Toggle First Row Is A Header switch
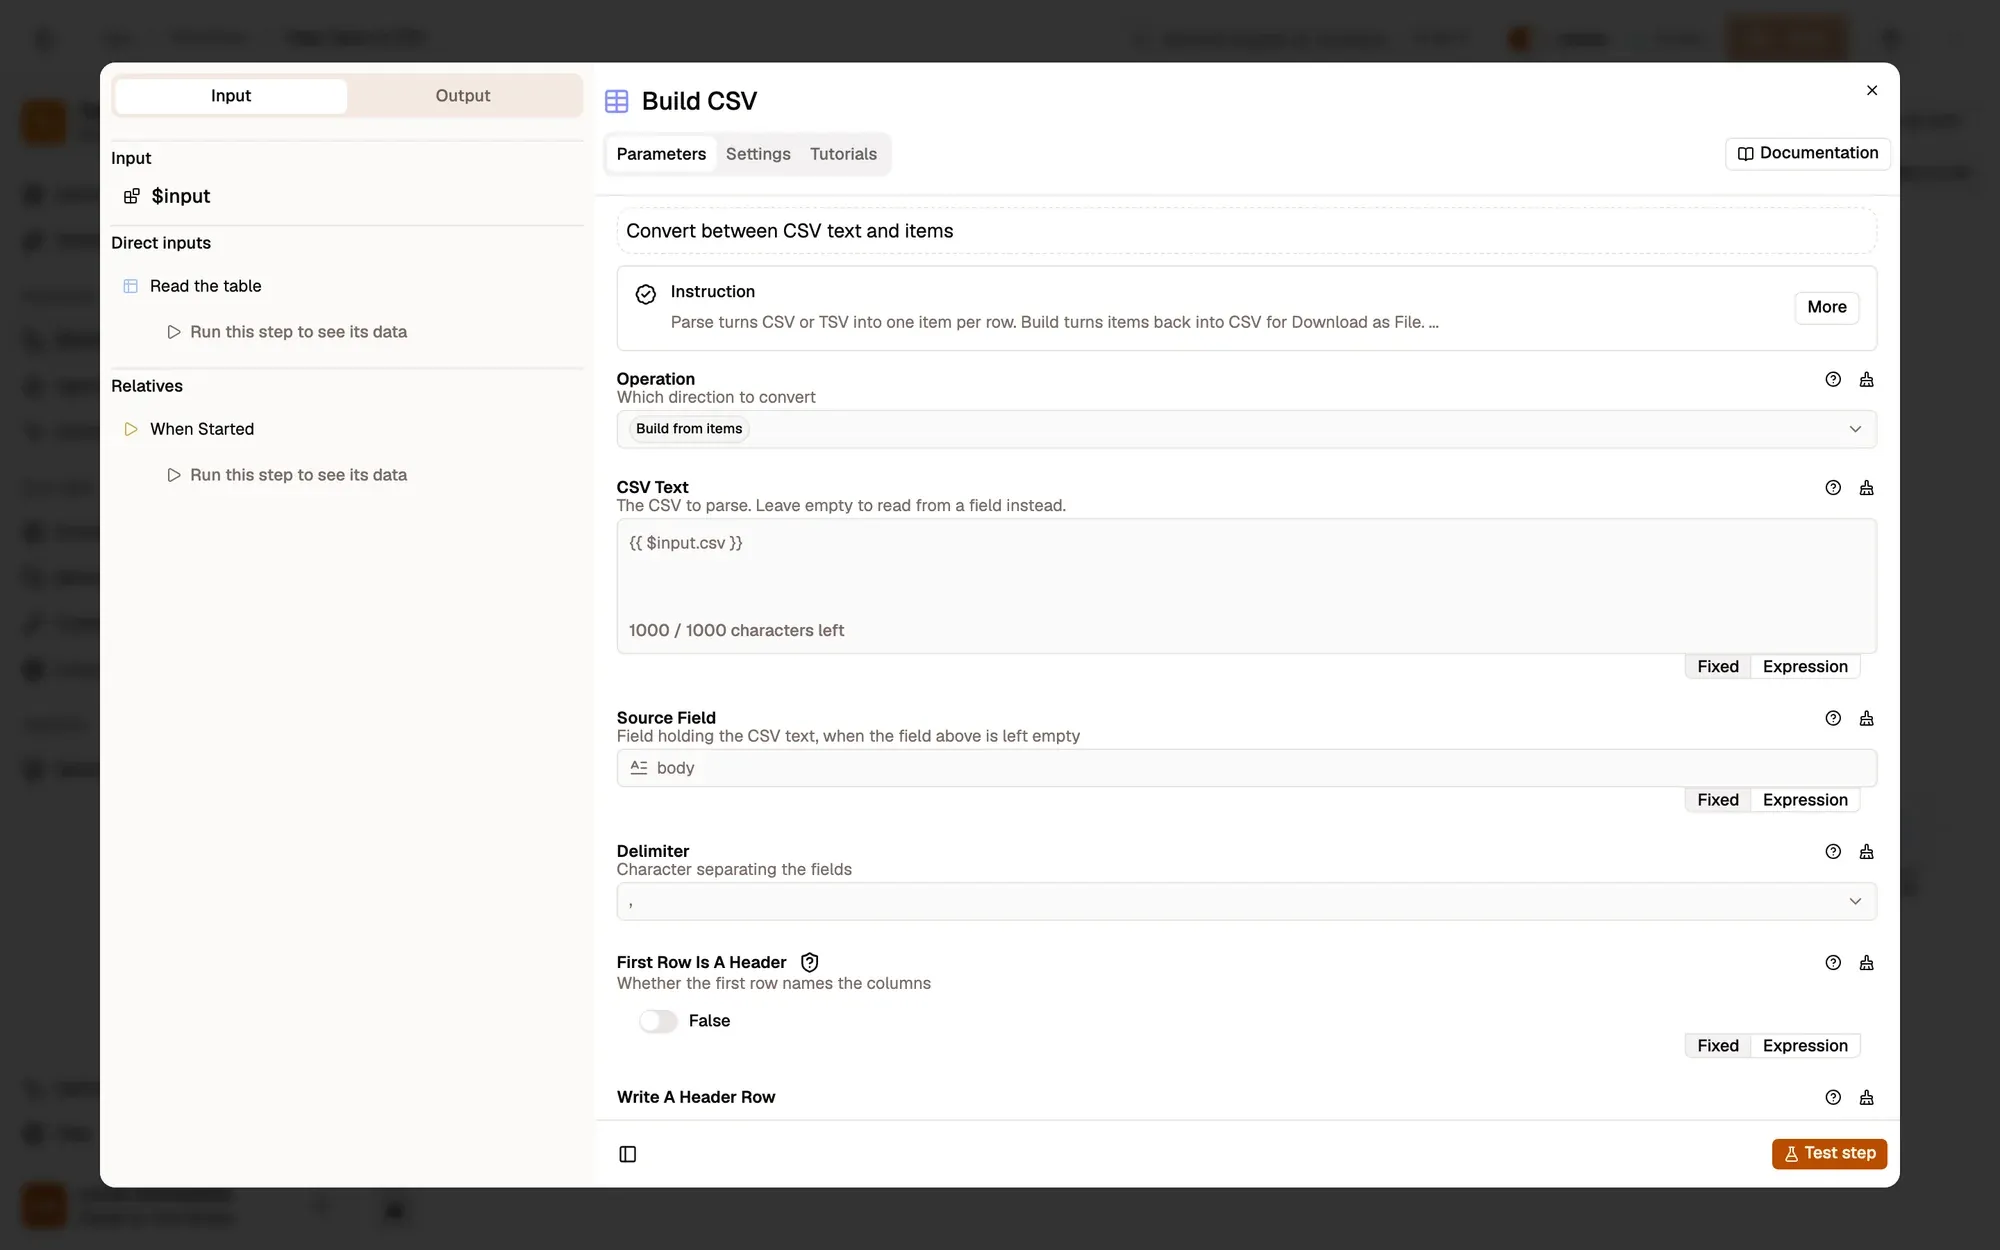The width and height of the screenshot is (2000, 1250). pyautogui.click(x=658, y=1021)
